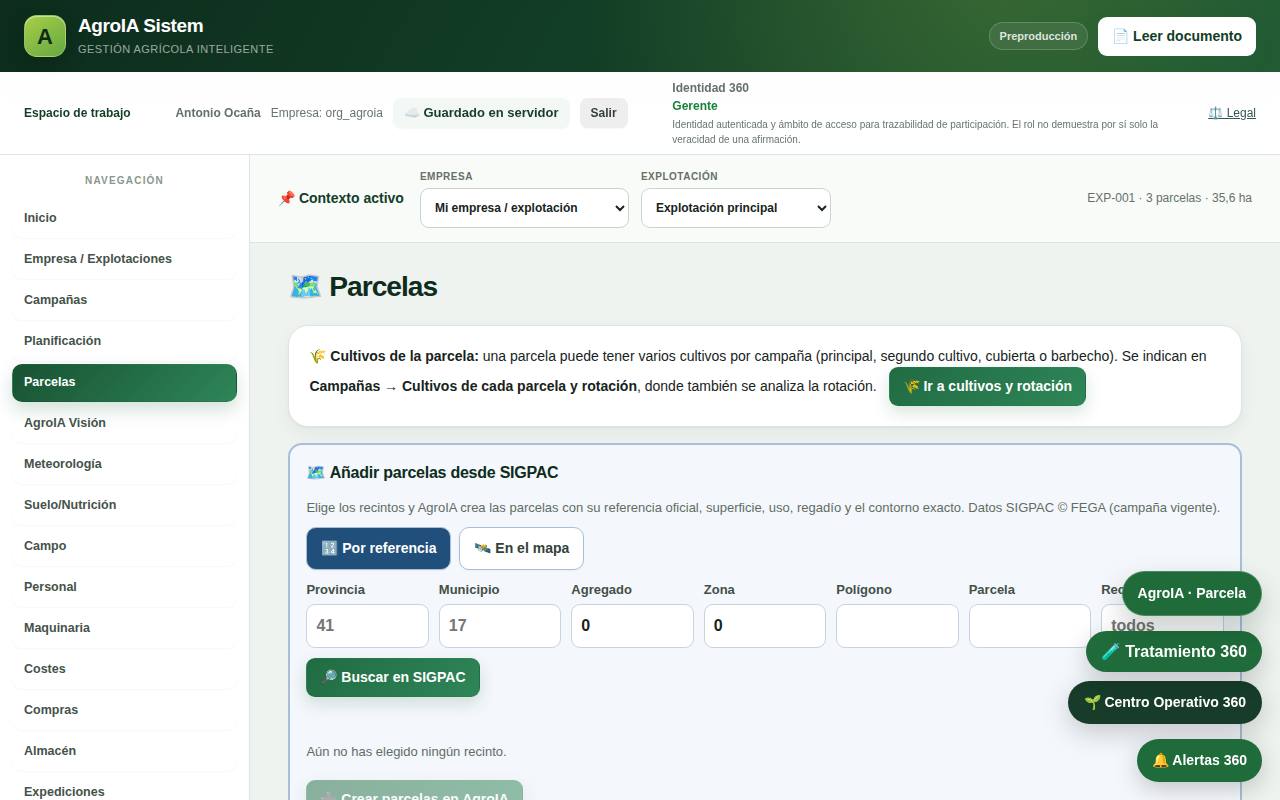Click Ir a cultivos y rotación button
The image size is (1280, 800).
(987, 386)
